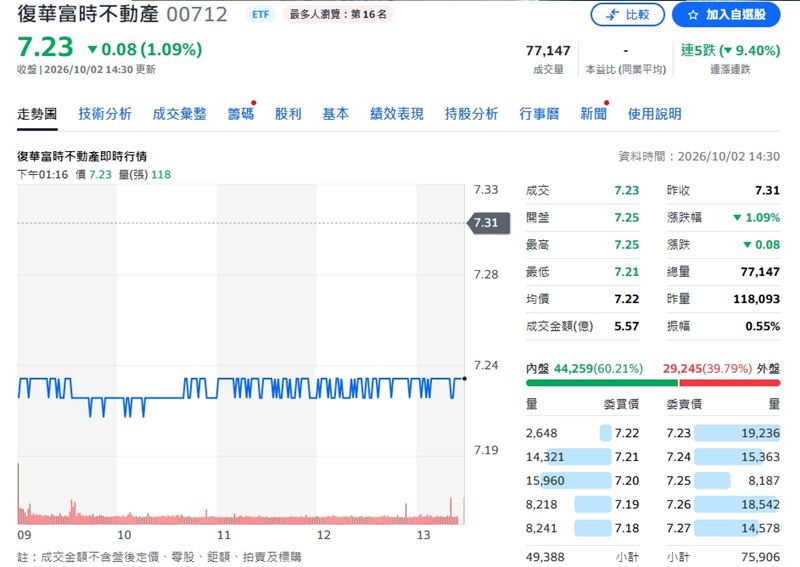Click the 內盤 44,259(60.21%) figure
This screenshot has width=800, height=567.
[598, 368]
